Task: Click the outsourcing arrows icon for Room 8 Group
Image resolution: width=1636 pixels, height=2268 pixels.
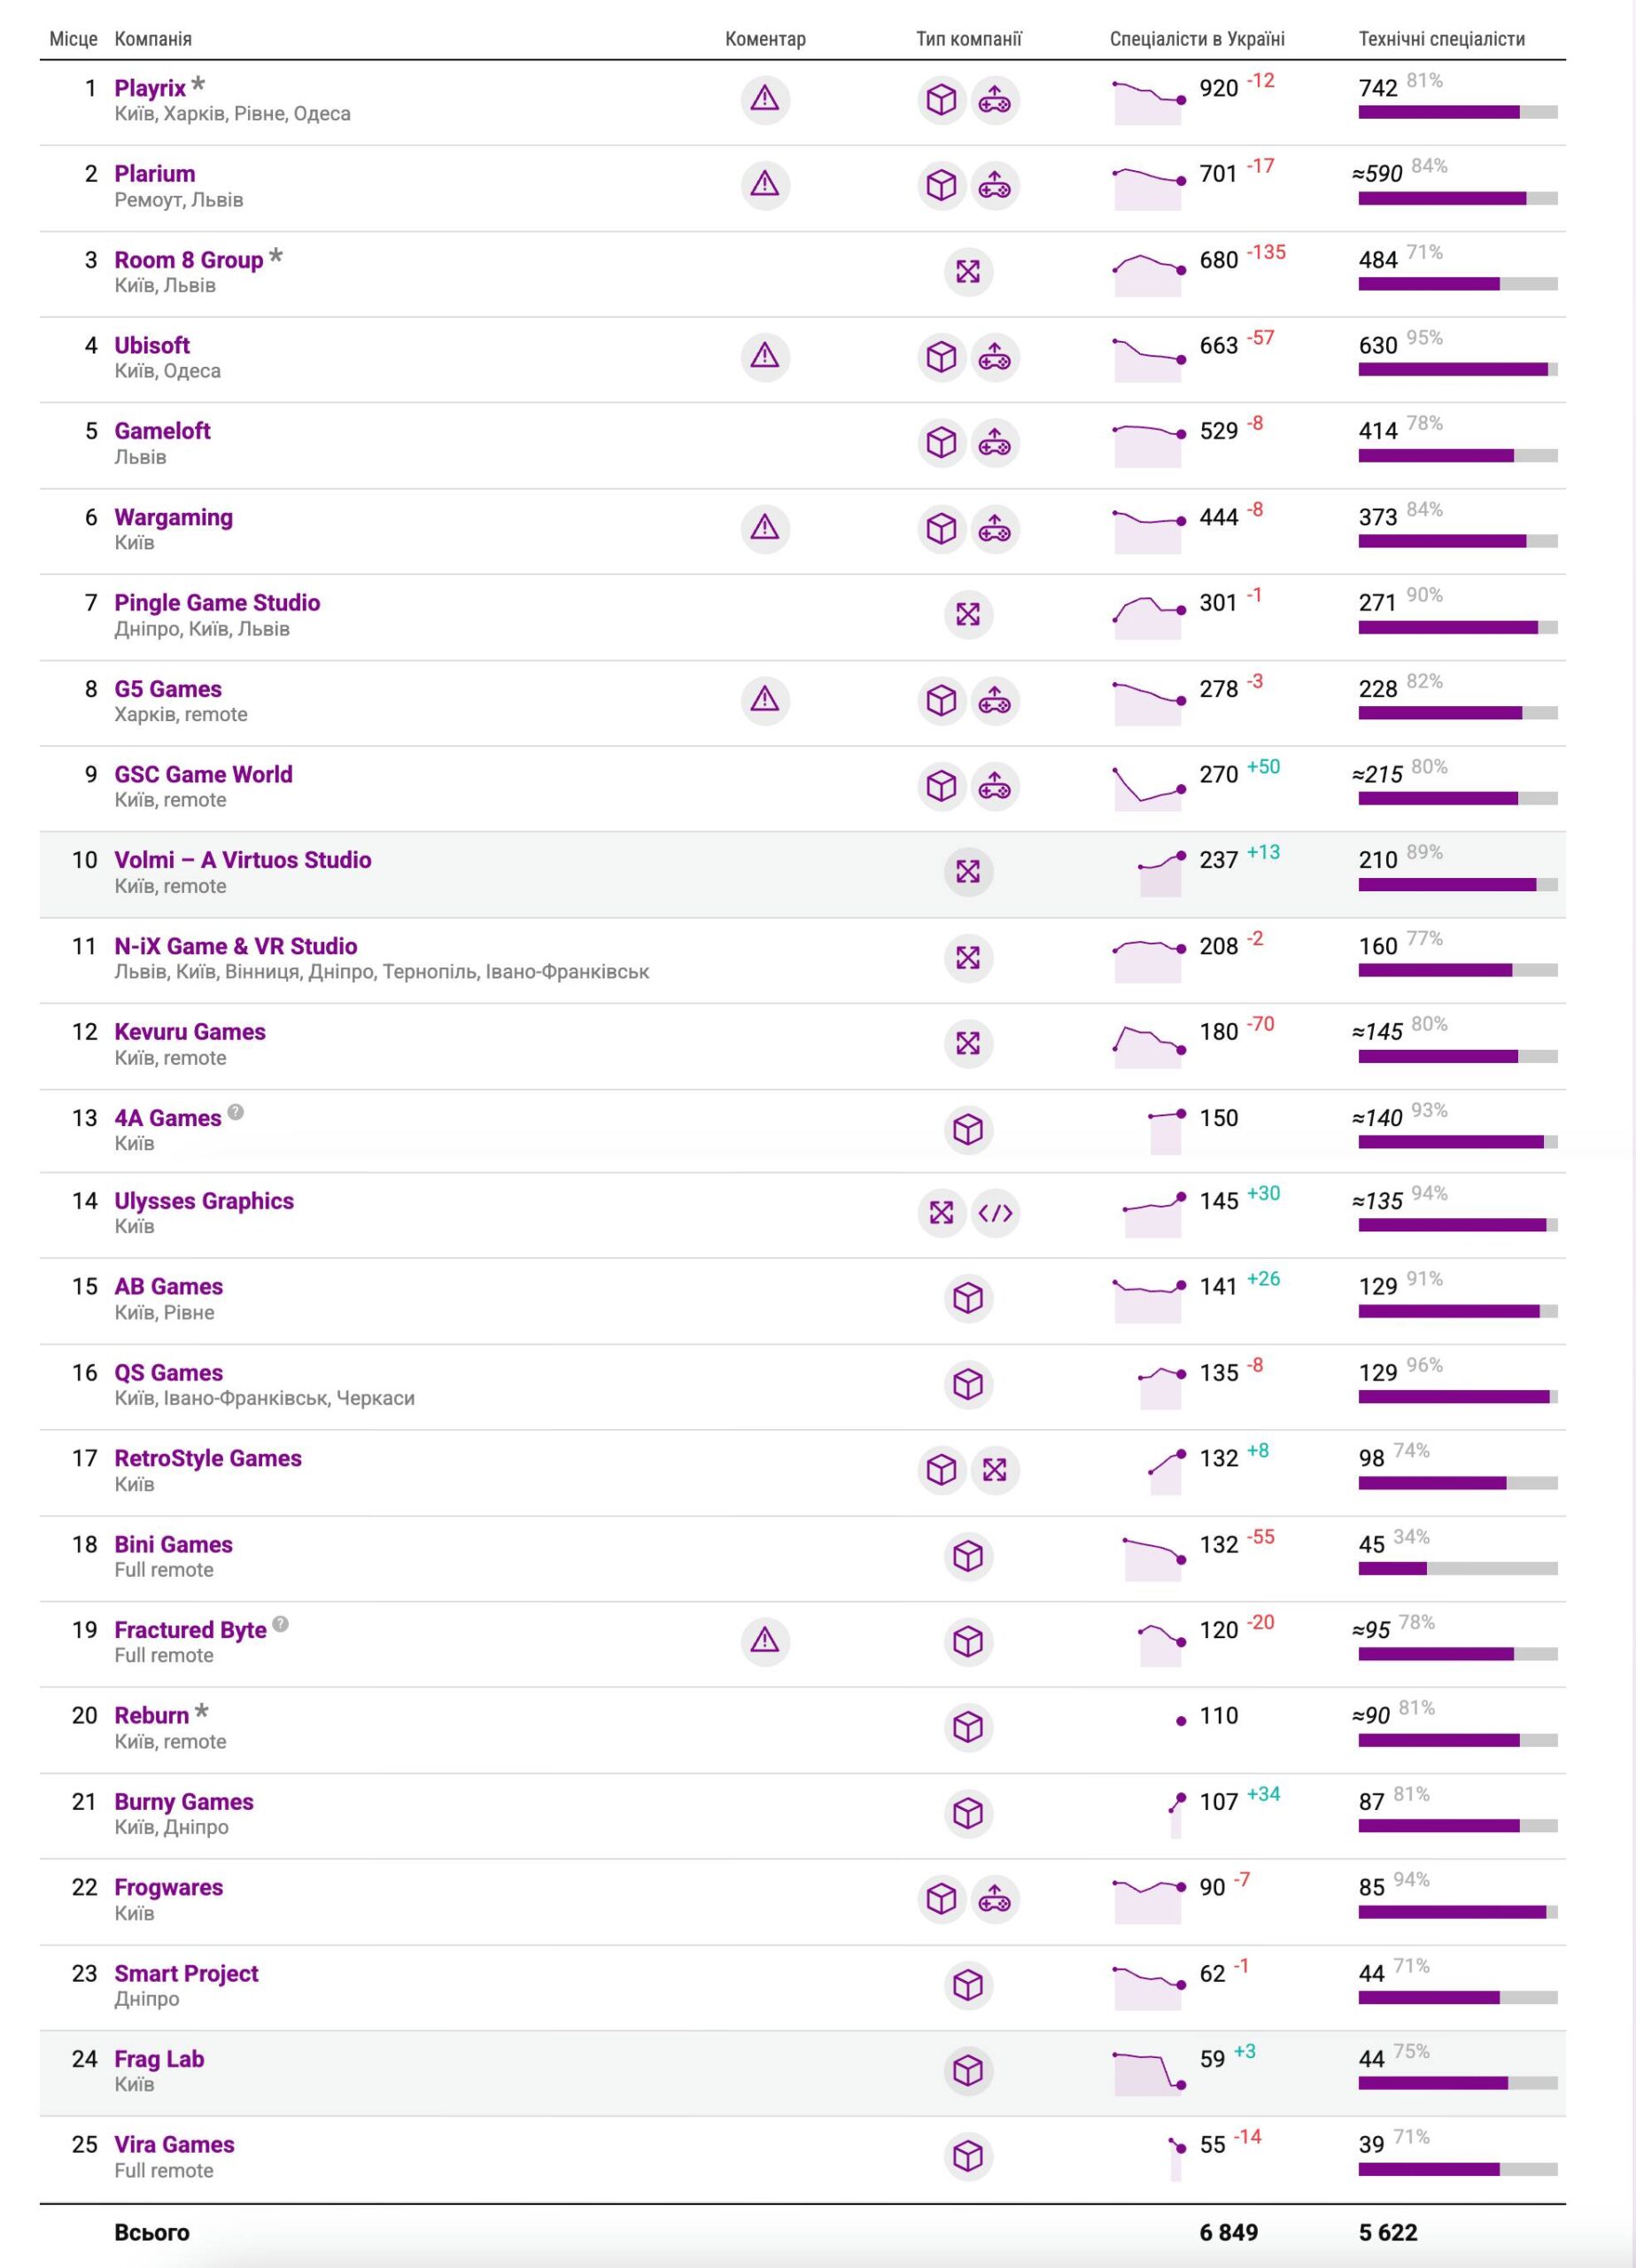Action: [968, 271]
